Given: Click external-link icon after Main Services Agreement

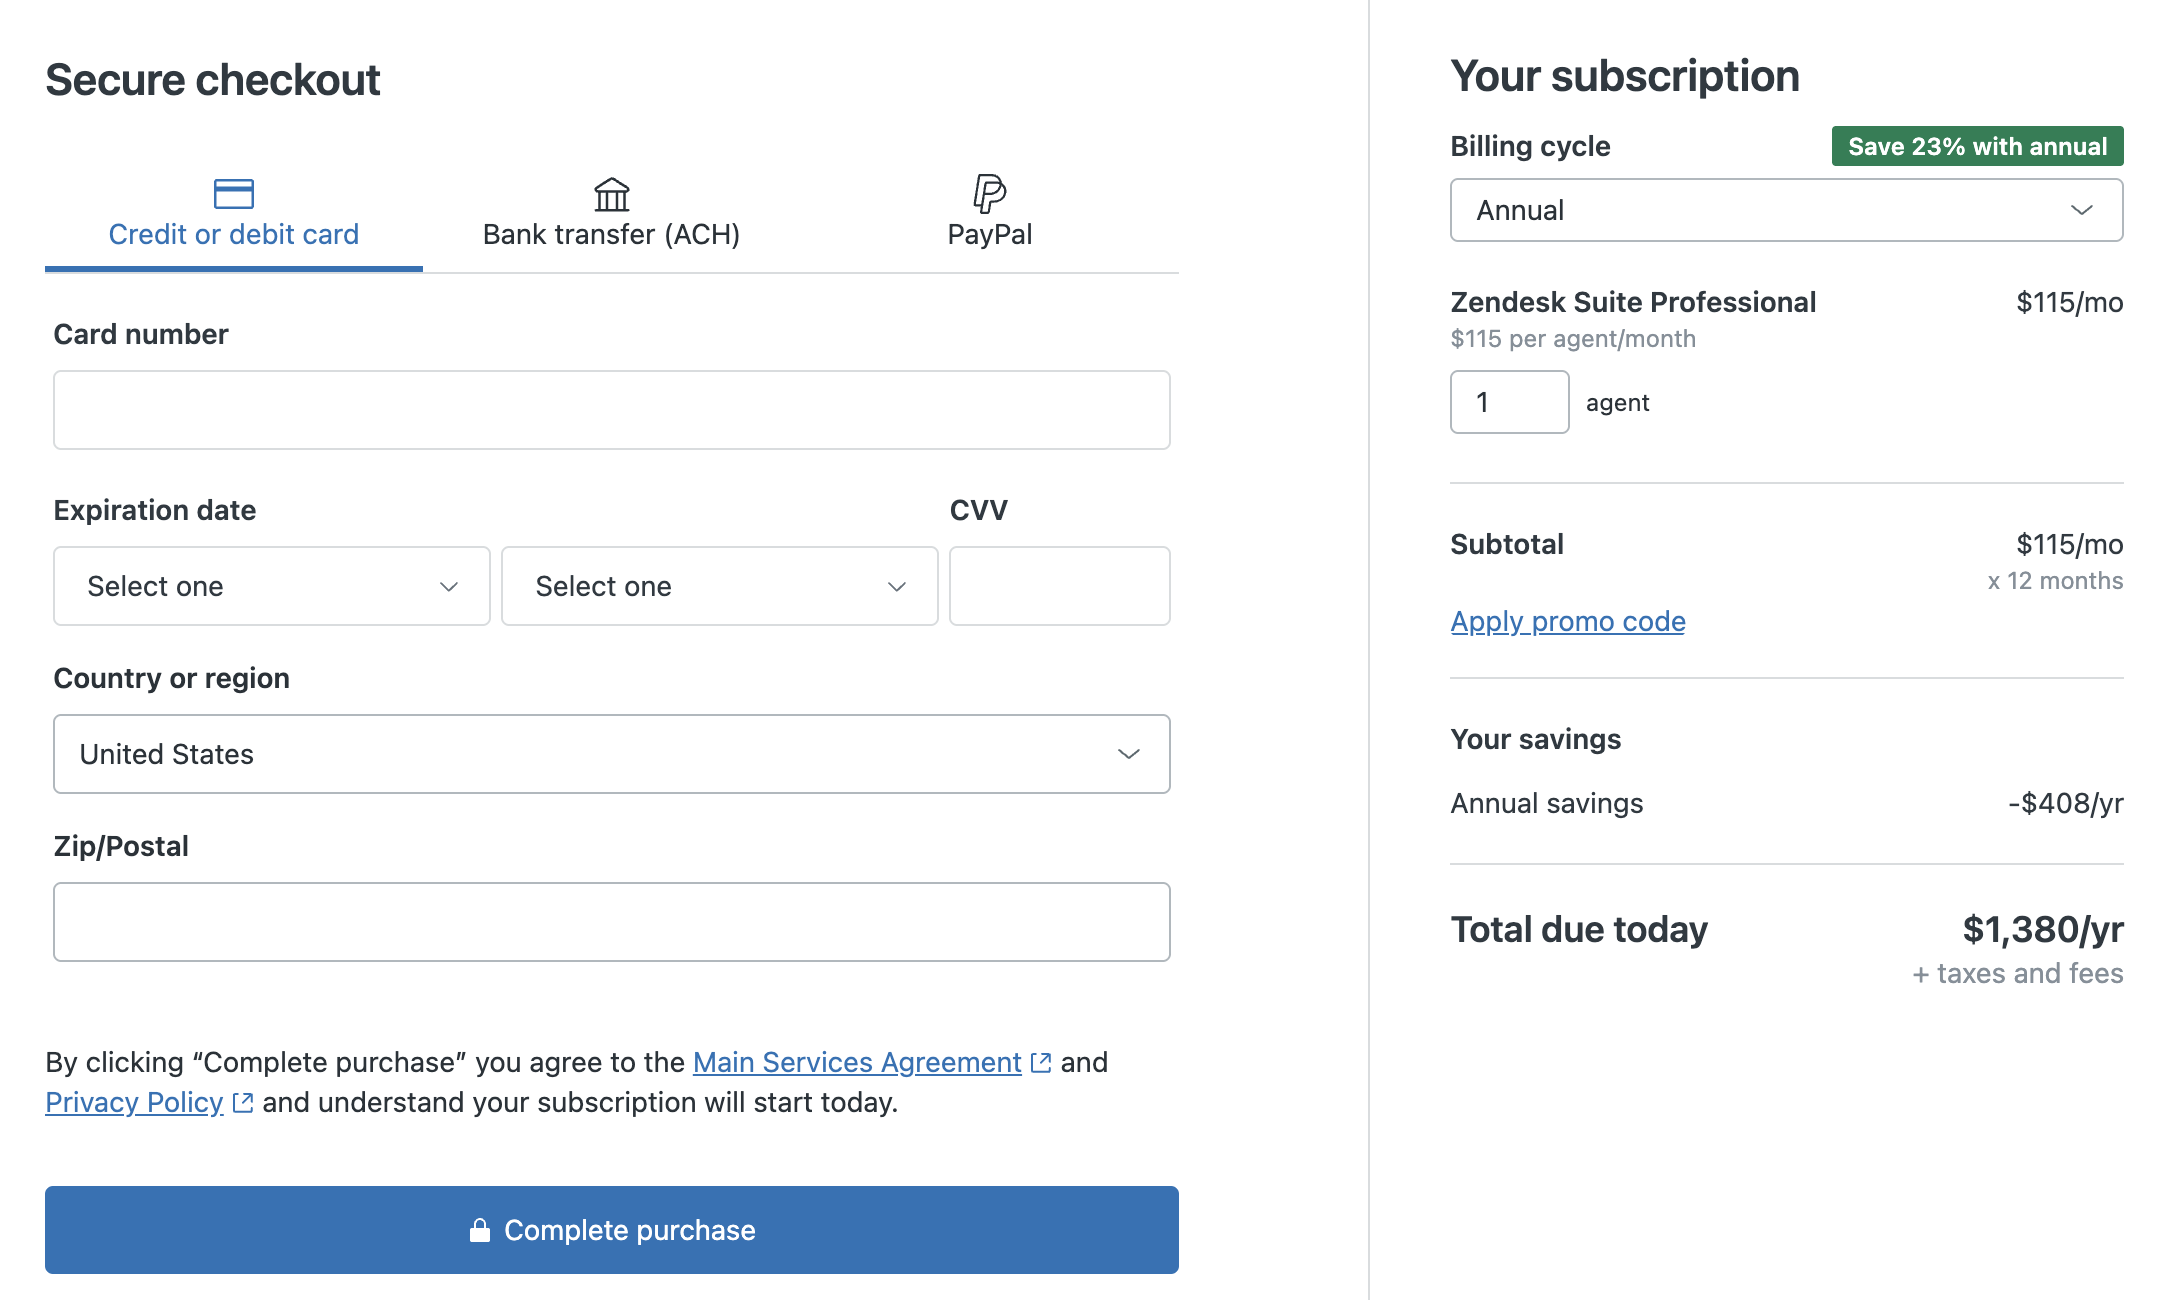Looking at the screenshot, I should point(1041,1062).
